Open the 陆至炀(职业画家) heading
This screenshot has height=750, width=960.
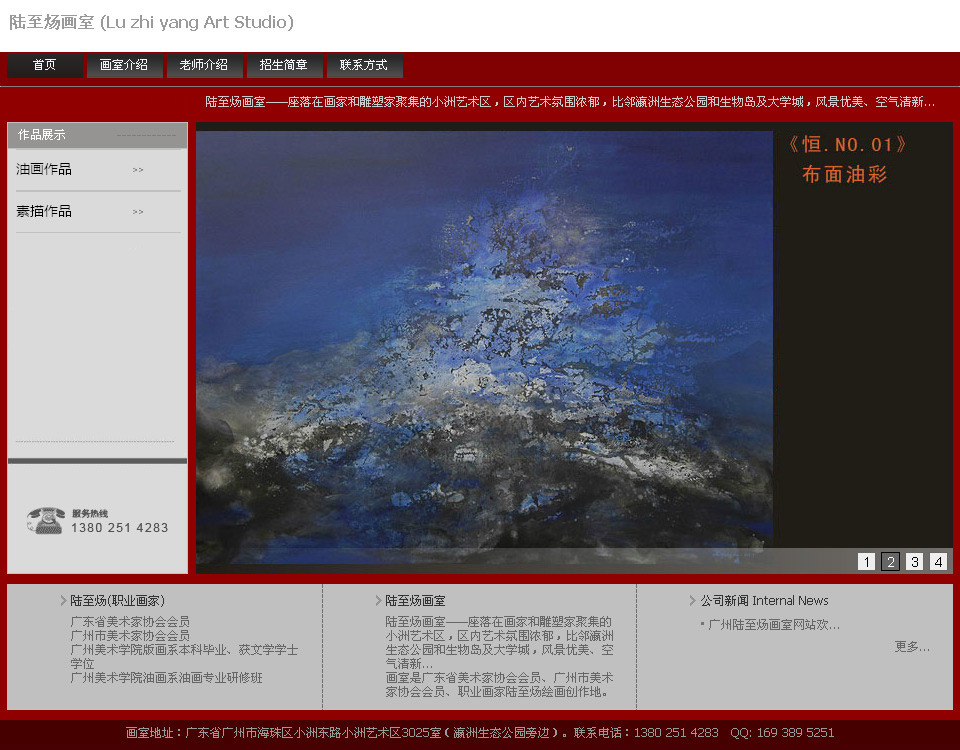[118, 601]
